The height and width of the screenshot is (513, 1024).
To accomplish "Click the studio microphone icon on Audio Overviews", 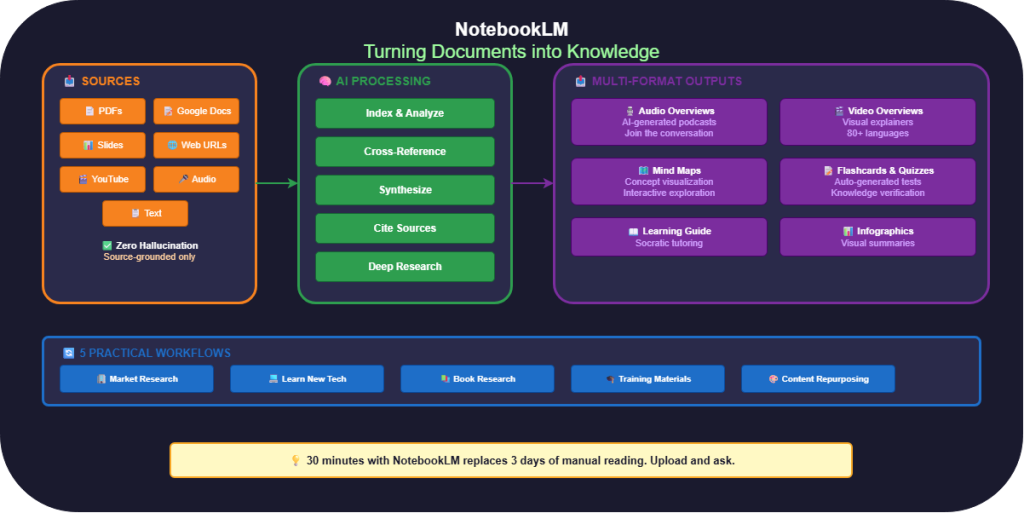I will (630, 111).
